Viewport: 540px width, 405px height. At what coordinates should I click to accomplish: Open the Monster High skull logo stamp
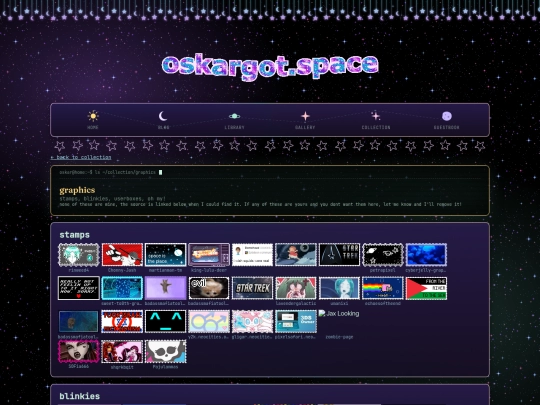tap(165, 352)
